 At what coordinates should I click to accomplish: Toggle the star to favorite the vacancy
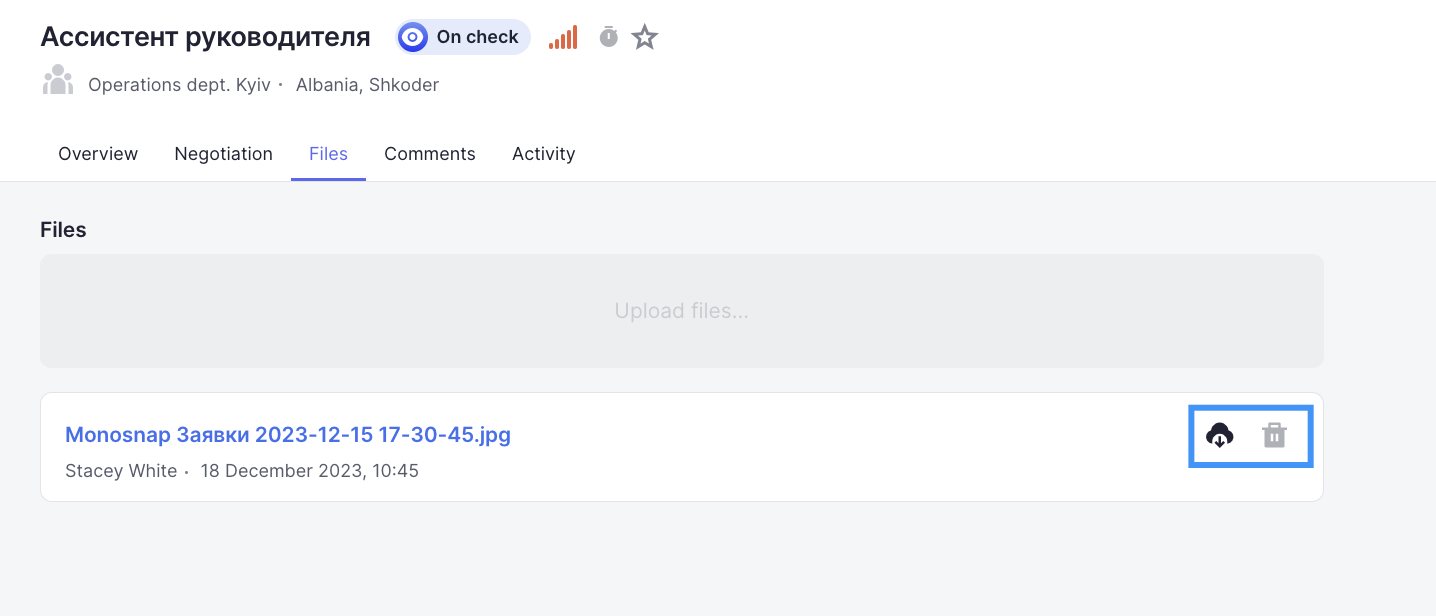point(644,36)
